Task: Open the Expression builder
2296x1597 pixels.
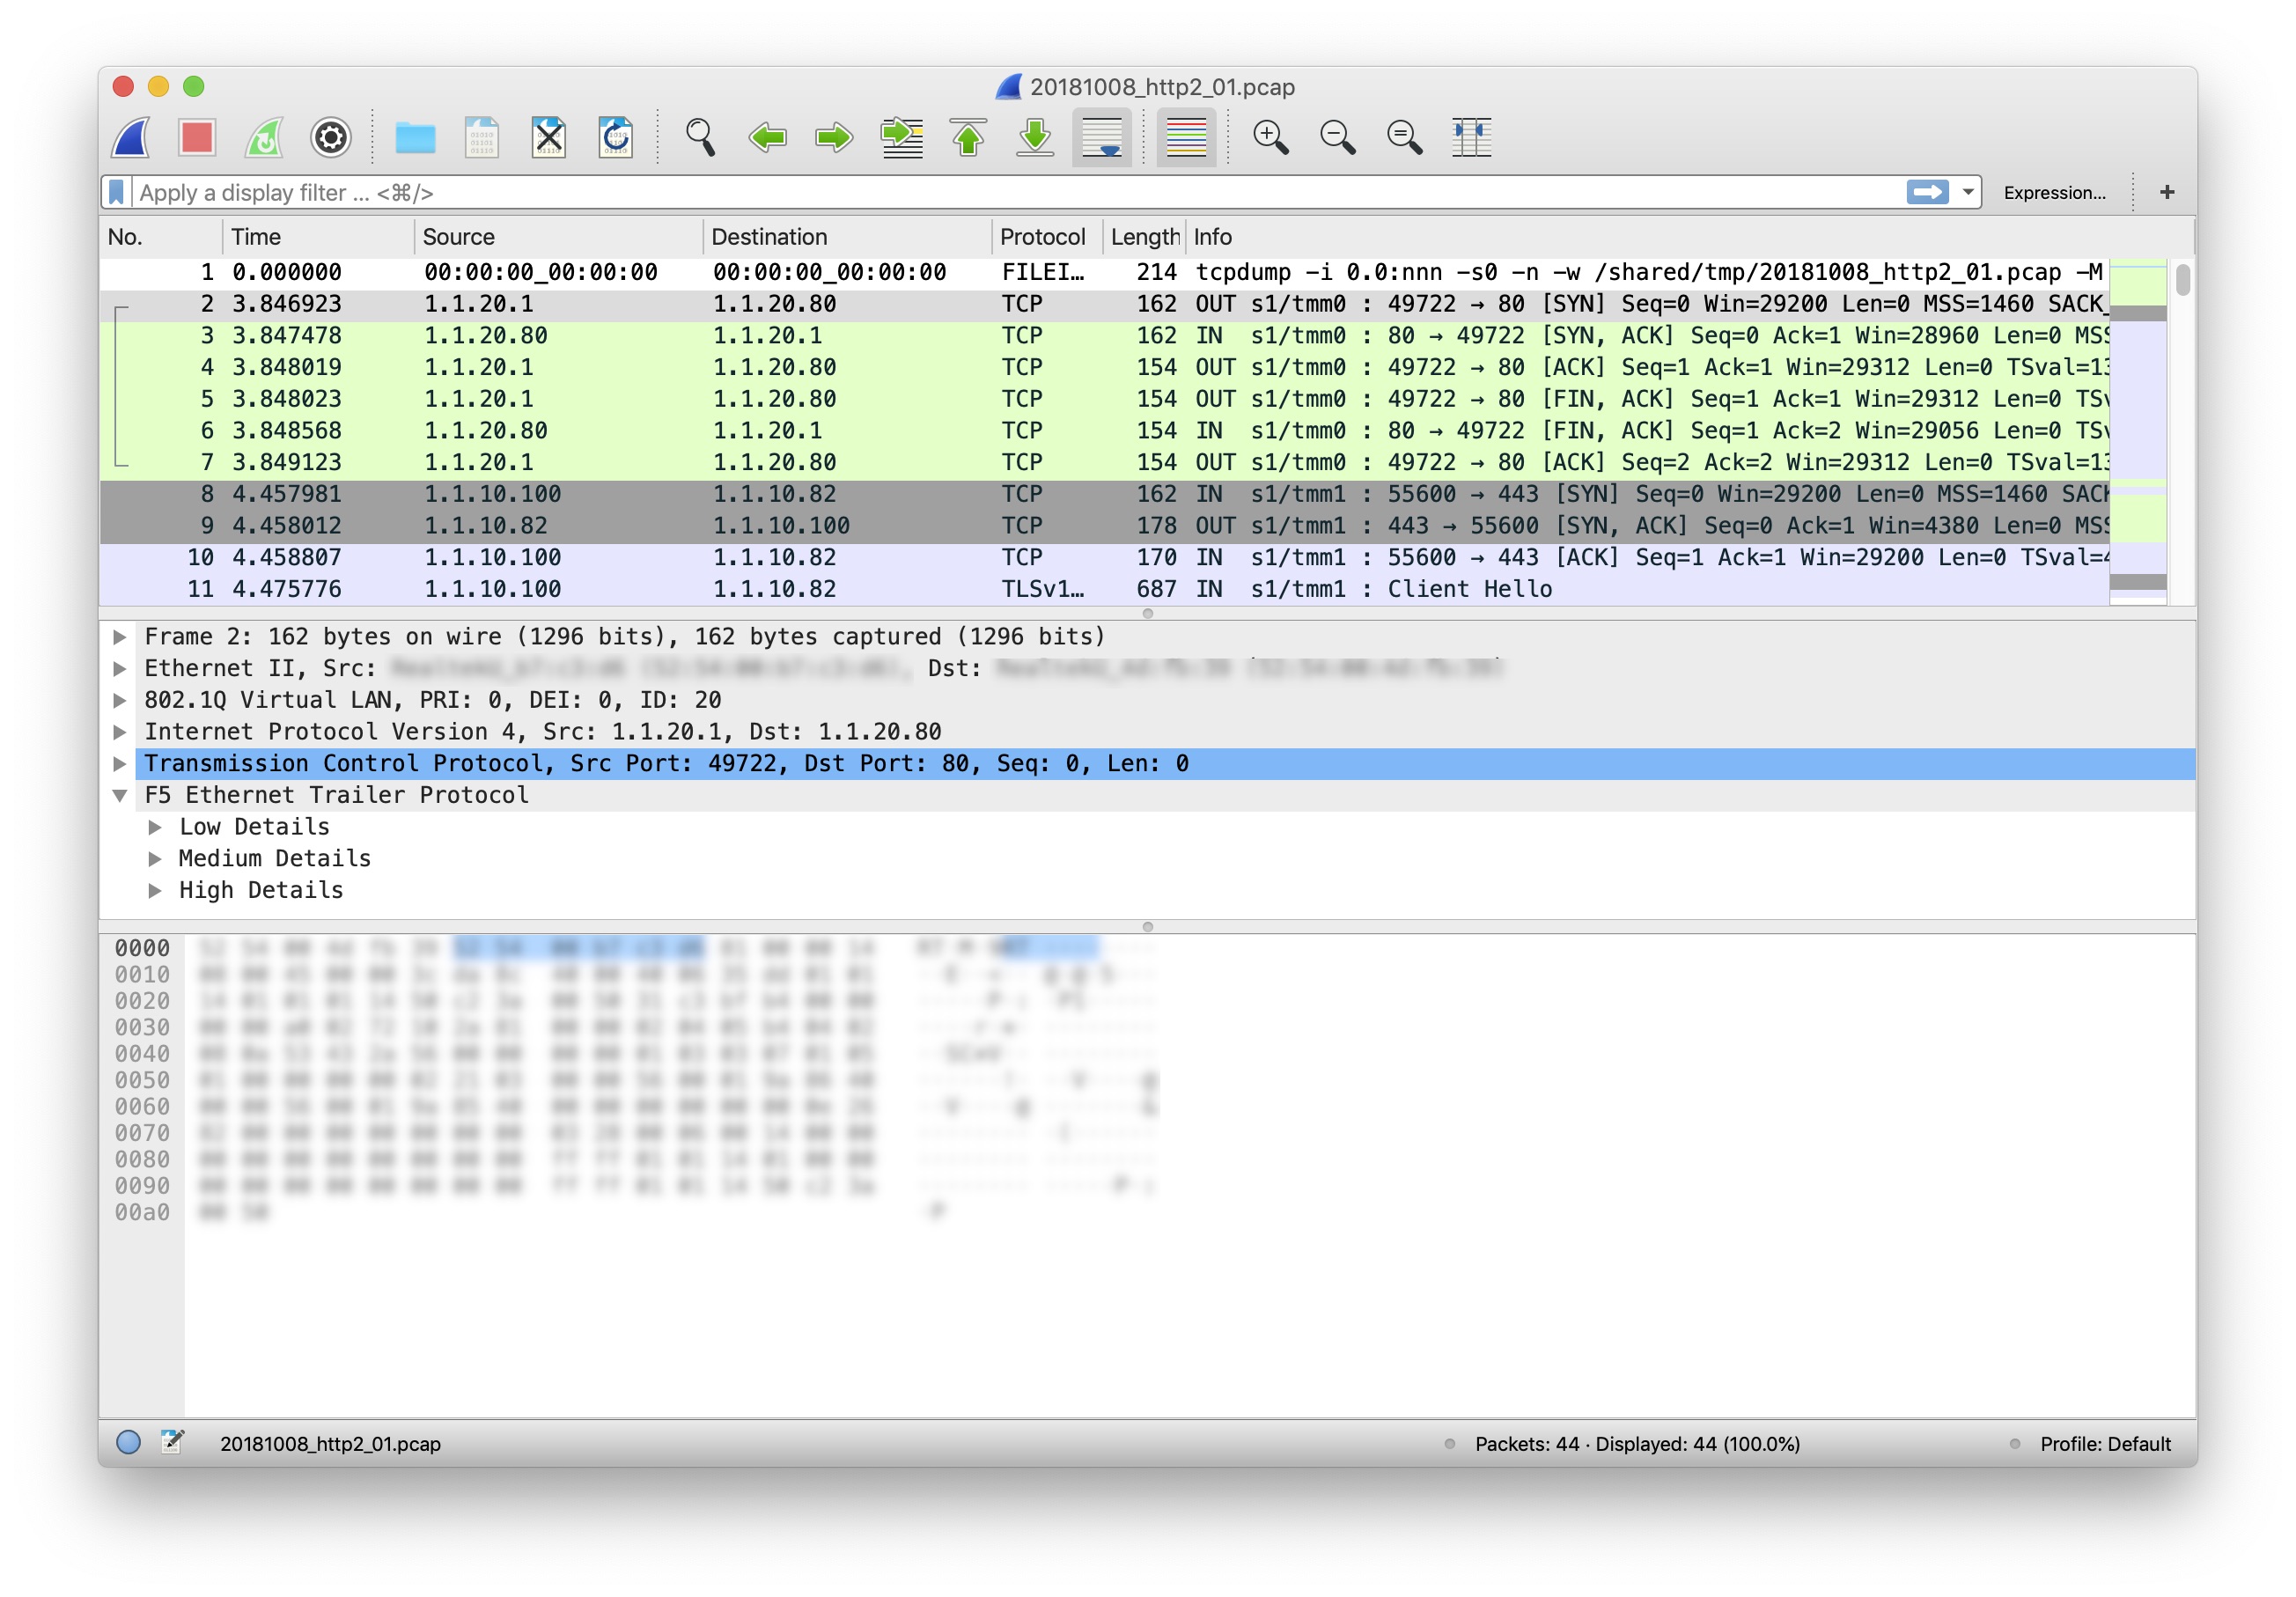Action: (2052, 191)
